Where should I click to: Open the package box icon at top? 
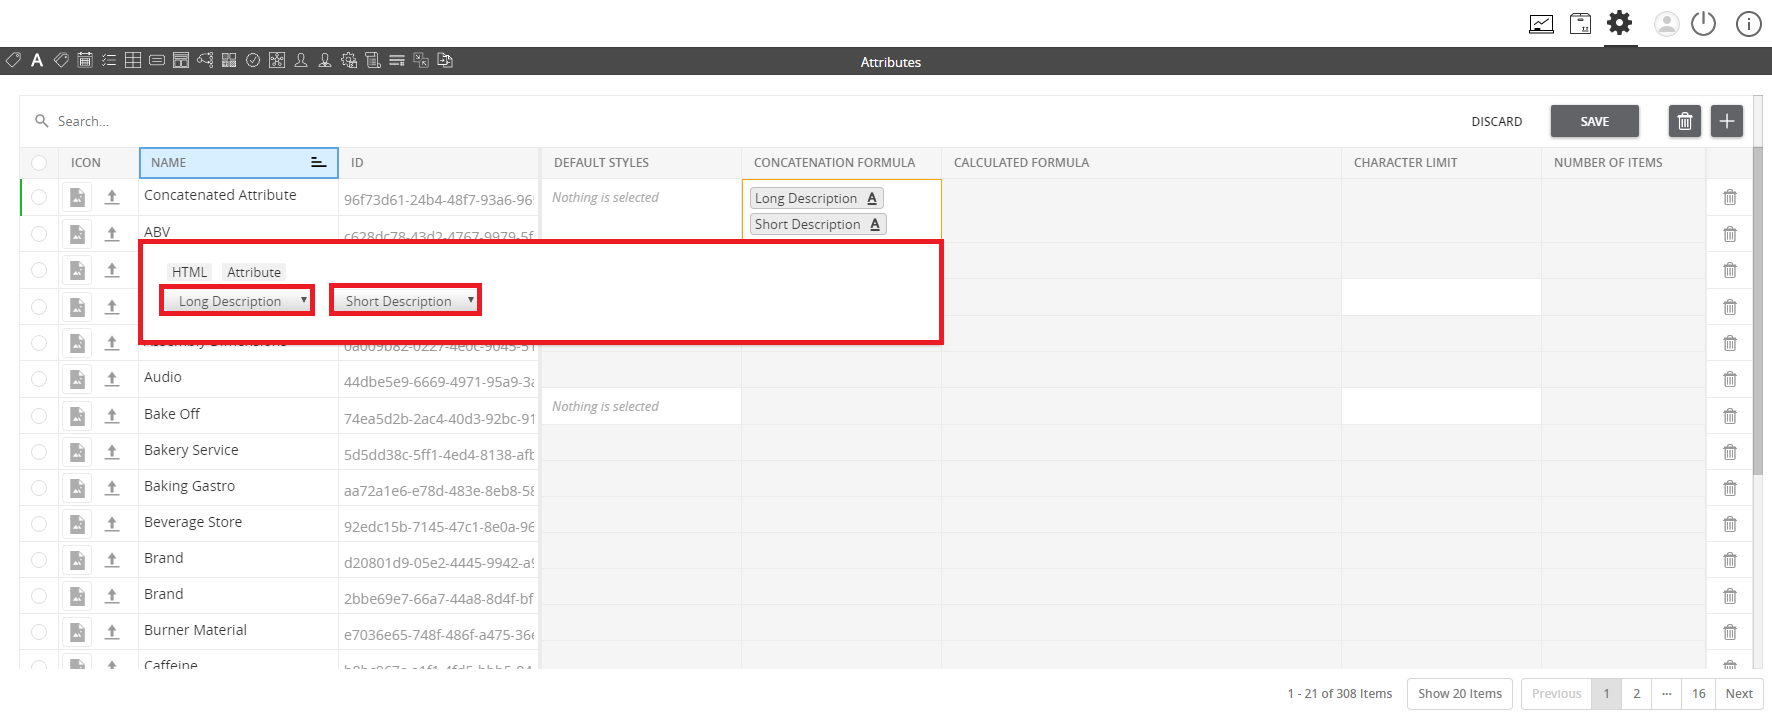pos(1581,24)
